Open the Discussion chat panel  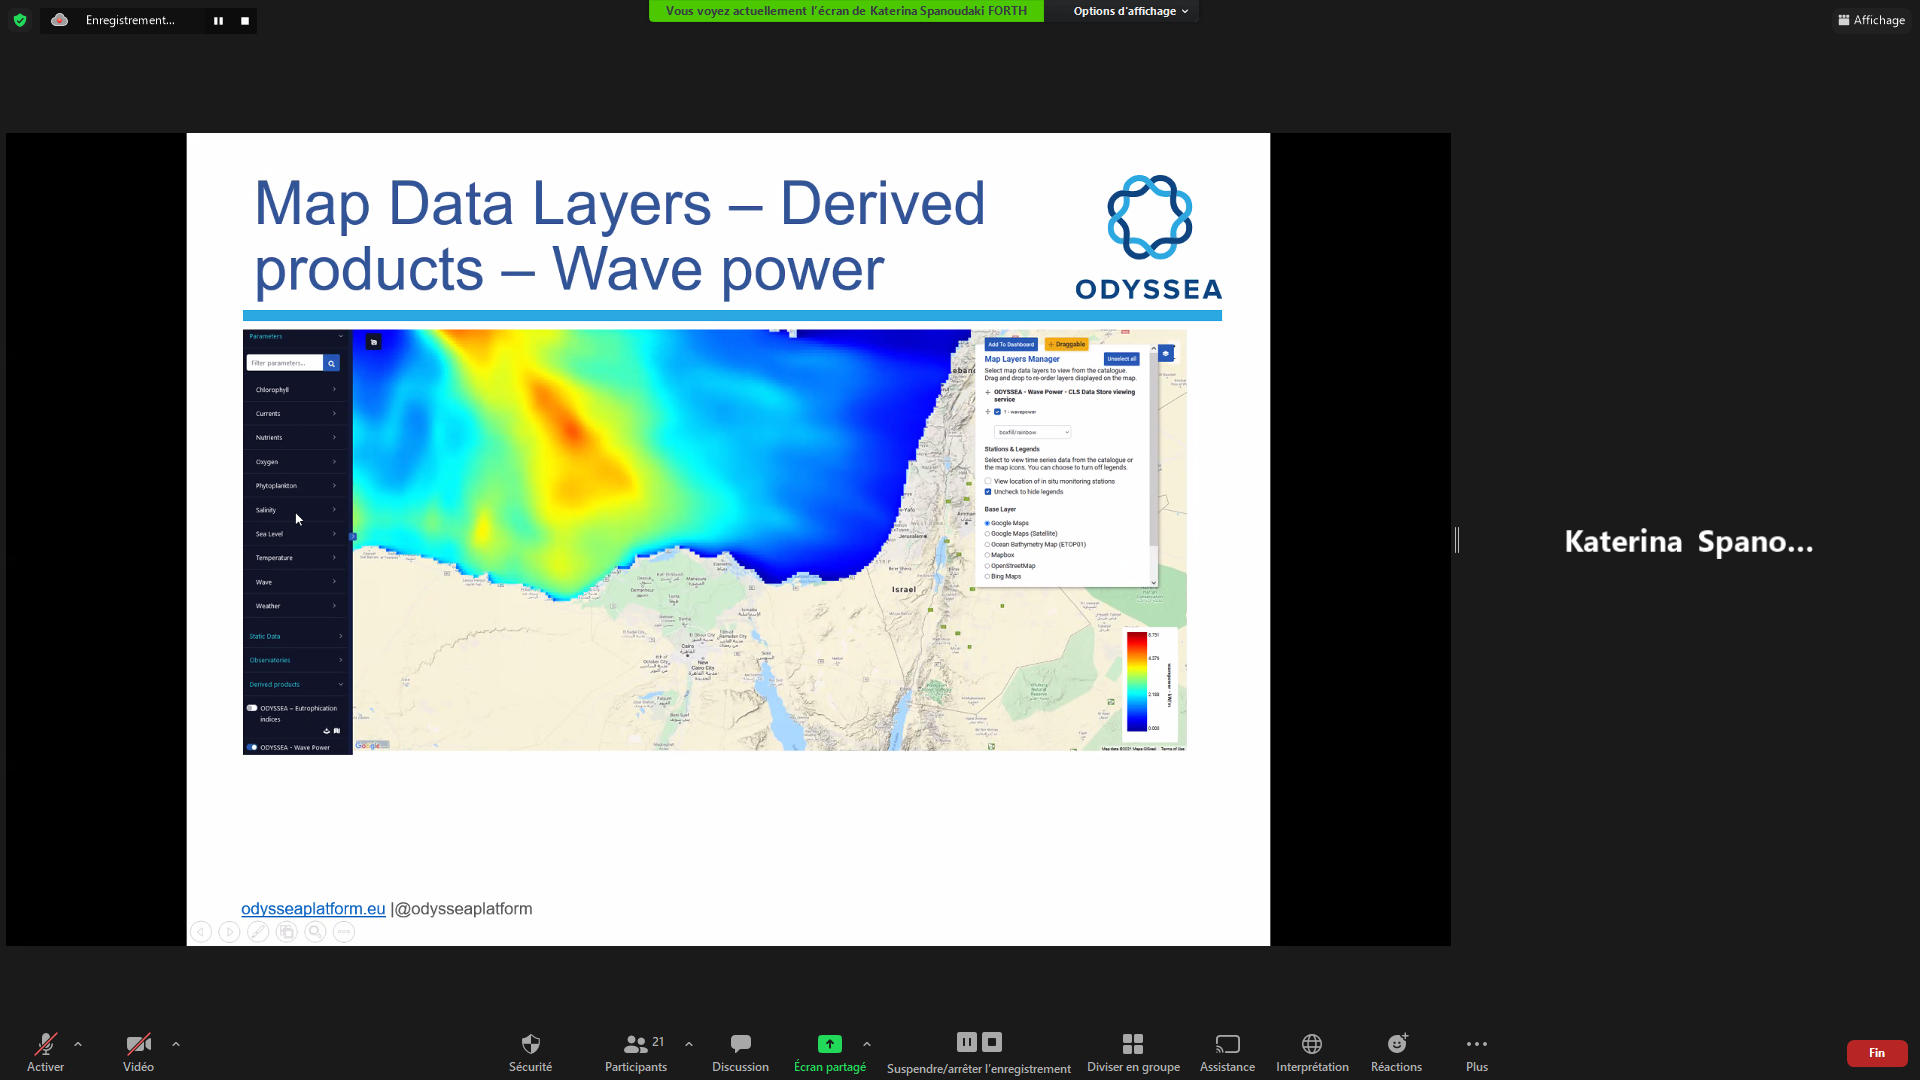740,1045
